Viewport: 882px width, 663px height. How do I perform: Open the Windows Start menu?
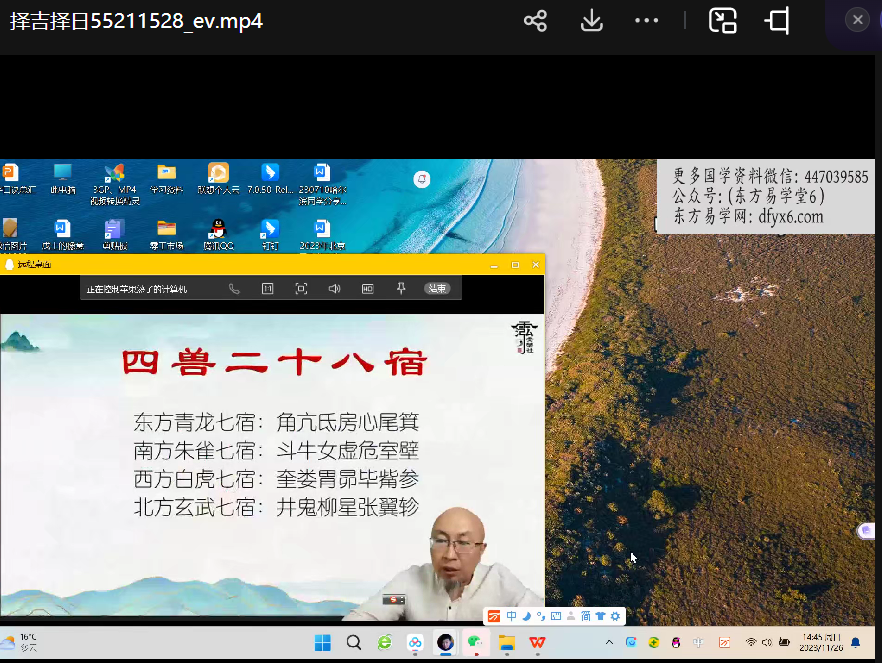[x=323, y=642]
